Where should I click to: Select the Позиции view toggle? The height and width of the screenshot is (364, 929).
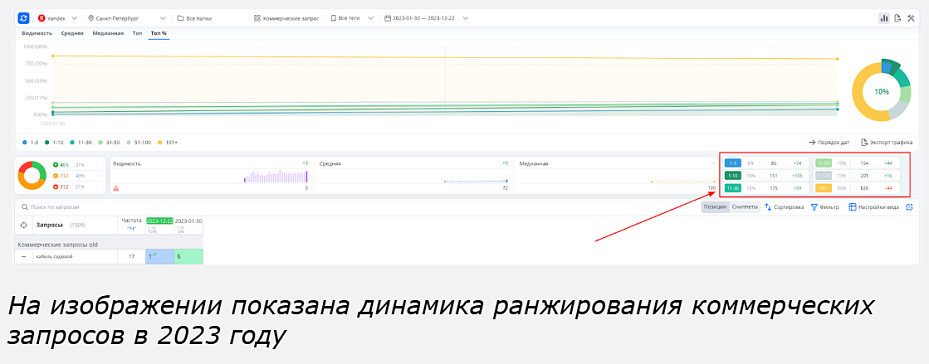[x=715, y=207]
